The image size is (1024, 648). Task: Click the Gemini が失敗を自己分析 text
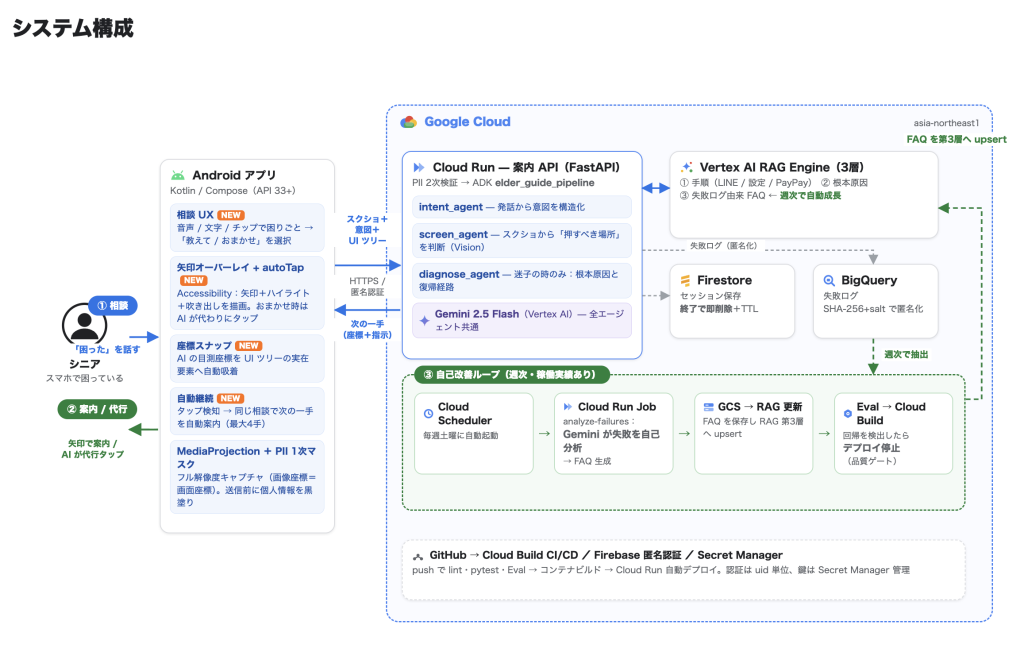coord(611,441)
